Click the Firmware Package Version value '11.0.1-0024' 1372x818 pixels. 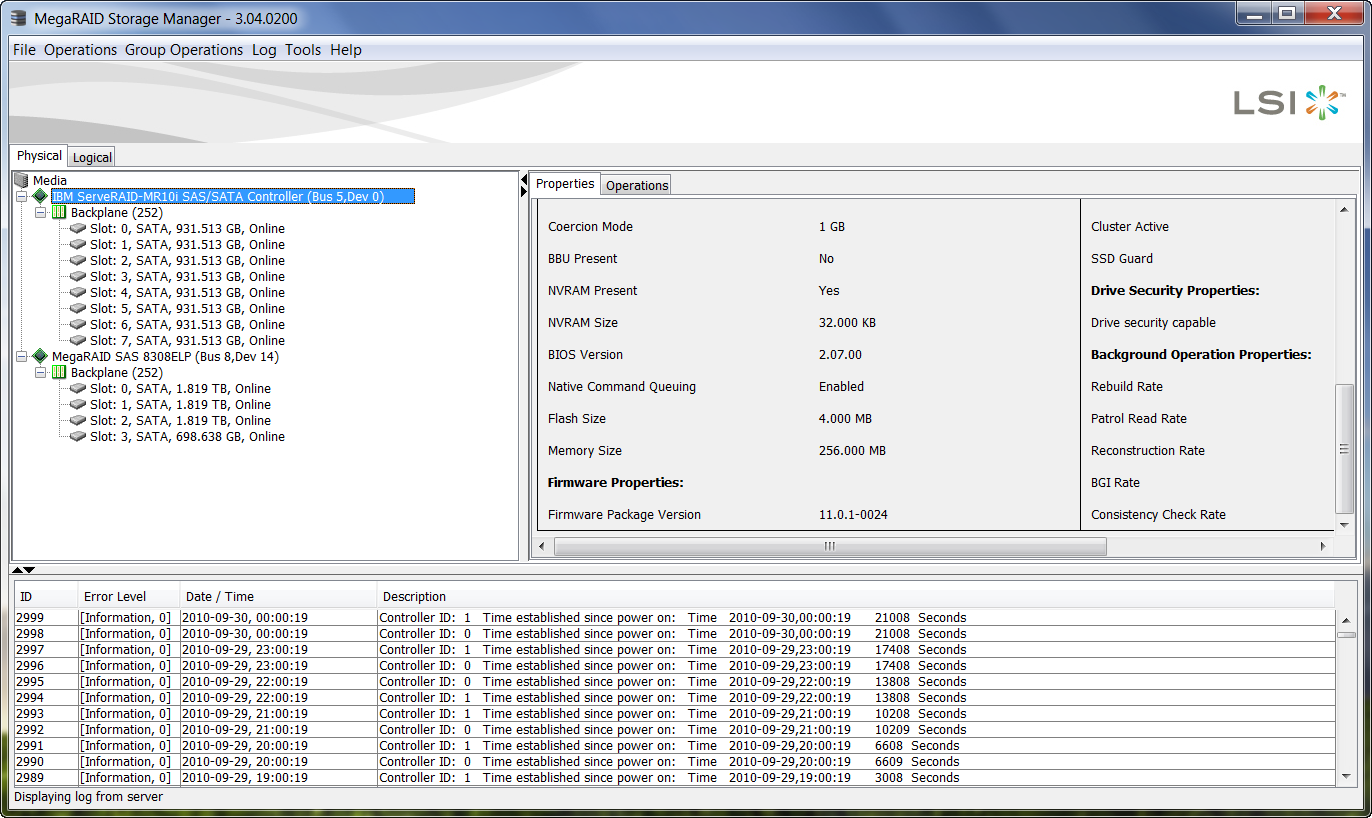[x=853, y=514]
